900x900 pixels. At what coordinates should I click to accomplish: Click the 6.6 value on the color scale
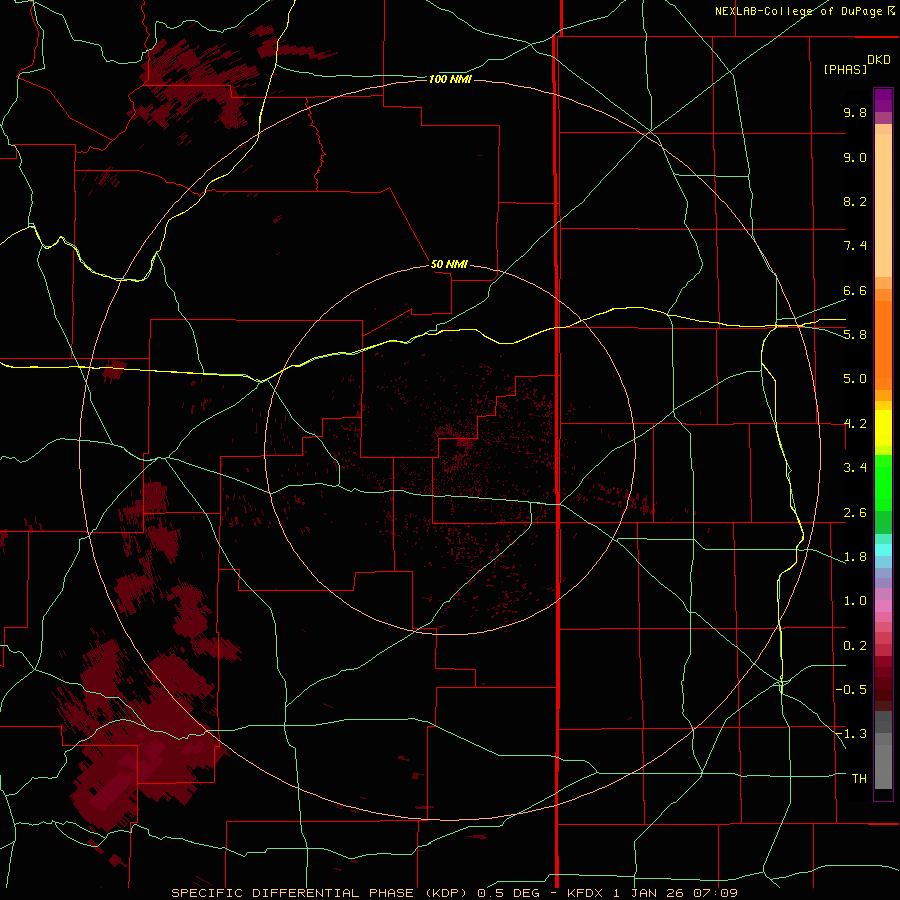855,290
